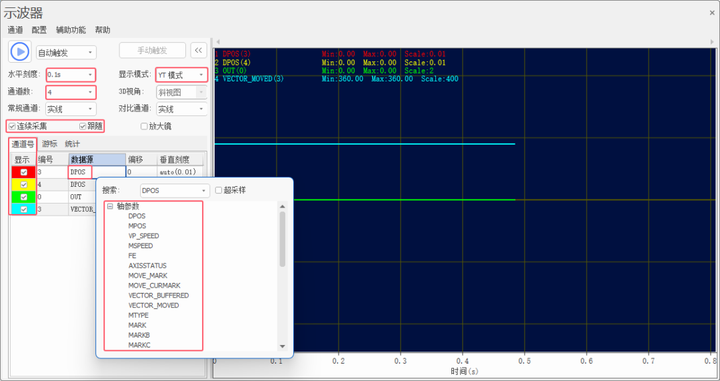
Task: Click the parameter list vertical scrollbar thumb
Action: tap(282, 239)
